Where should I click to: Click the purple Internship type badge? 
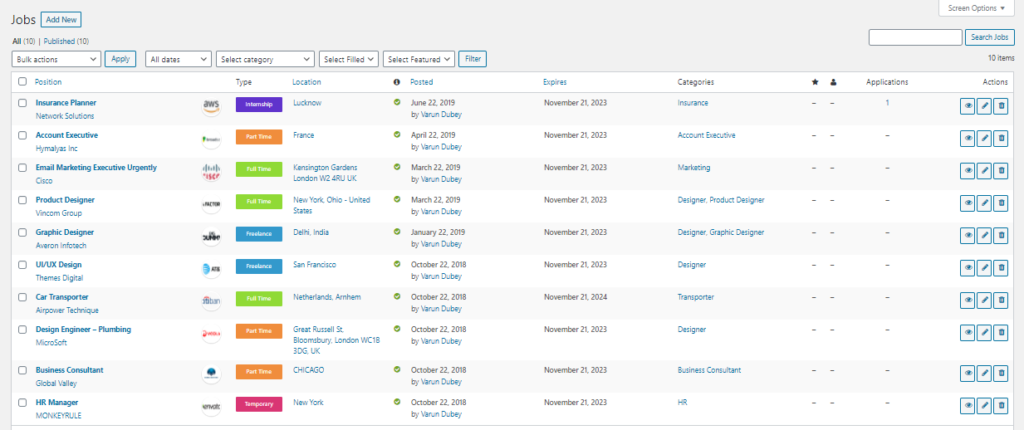point(259,105)
